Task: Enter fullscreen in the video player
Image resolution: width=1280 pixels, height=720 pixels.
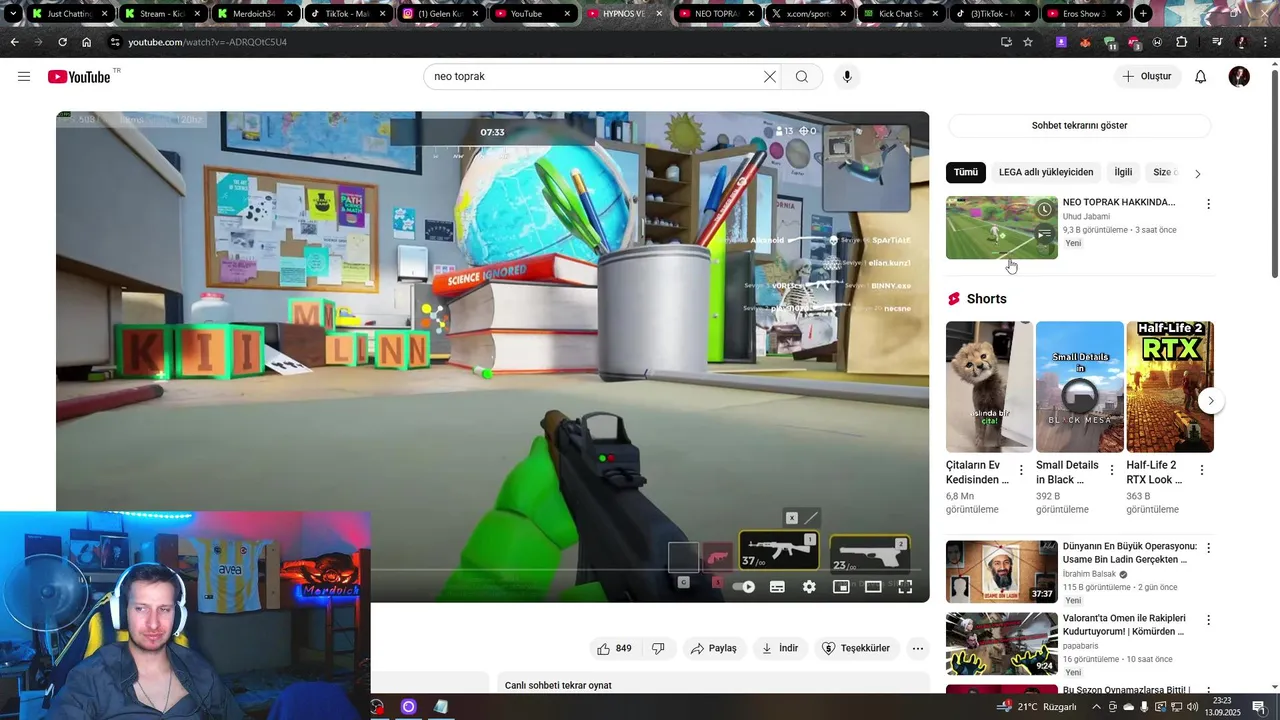Action: pyautogui.click(x=905, y=587)
